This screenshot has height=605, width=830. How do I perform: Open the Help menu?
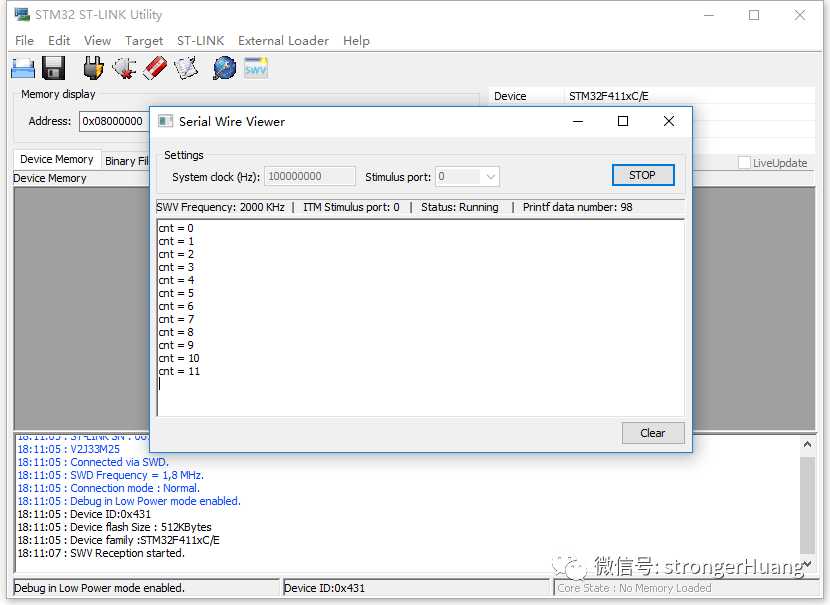(356, 41)
